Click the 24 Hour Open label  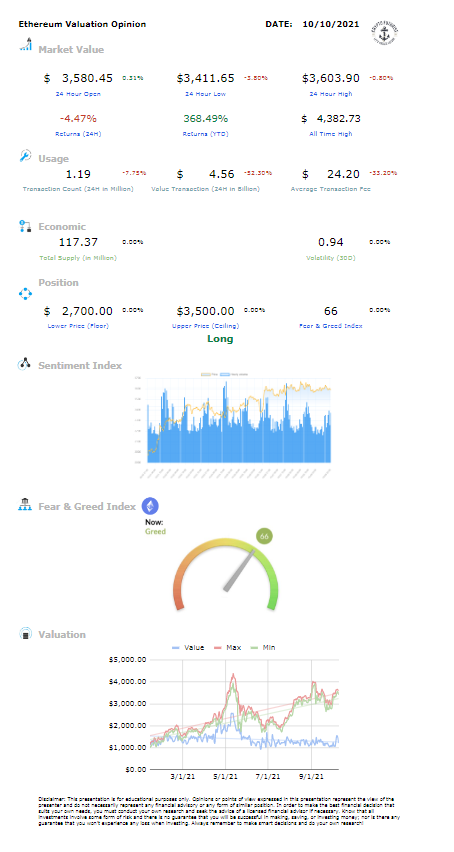tap(78, 94)
